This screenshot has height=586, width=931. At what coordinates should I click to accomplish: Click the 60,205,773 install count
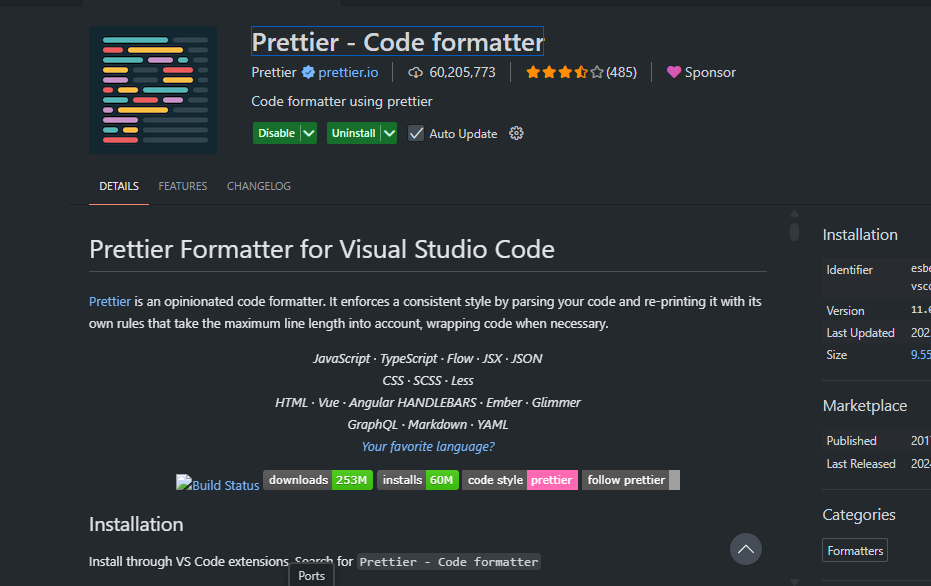click(462, 72)
